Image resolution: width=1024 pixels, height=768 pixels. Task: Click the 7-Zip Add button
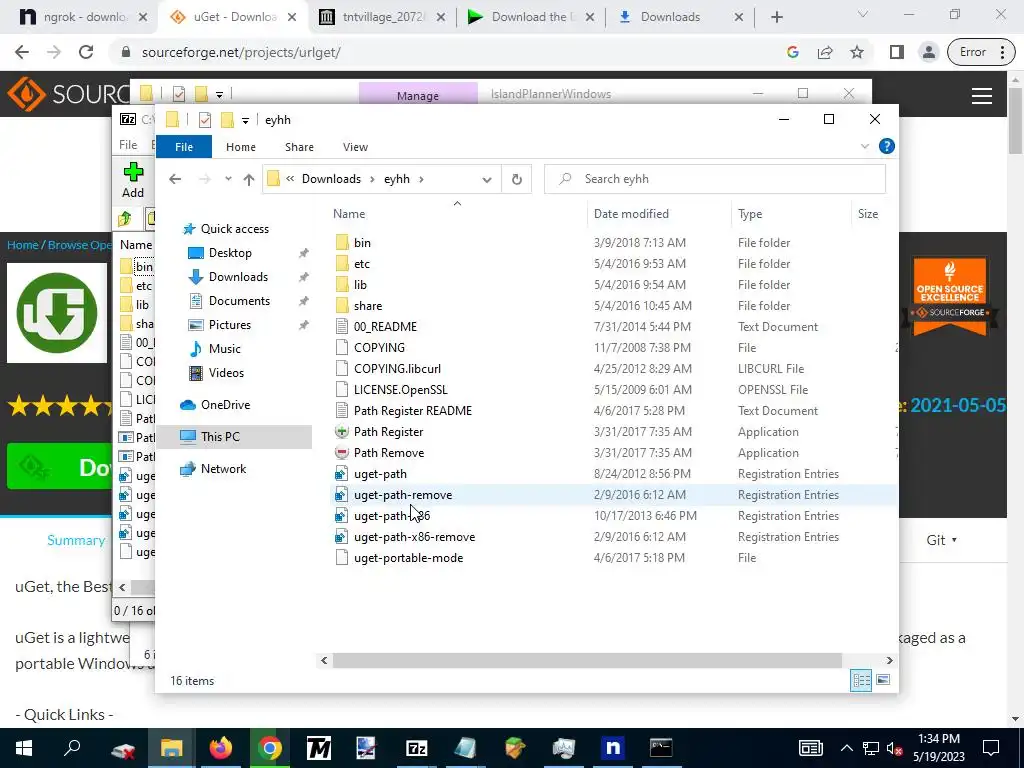pyautogui.click(x=133, y=180)
